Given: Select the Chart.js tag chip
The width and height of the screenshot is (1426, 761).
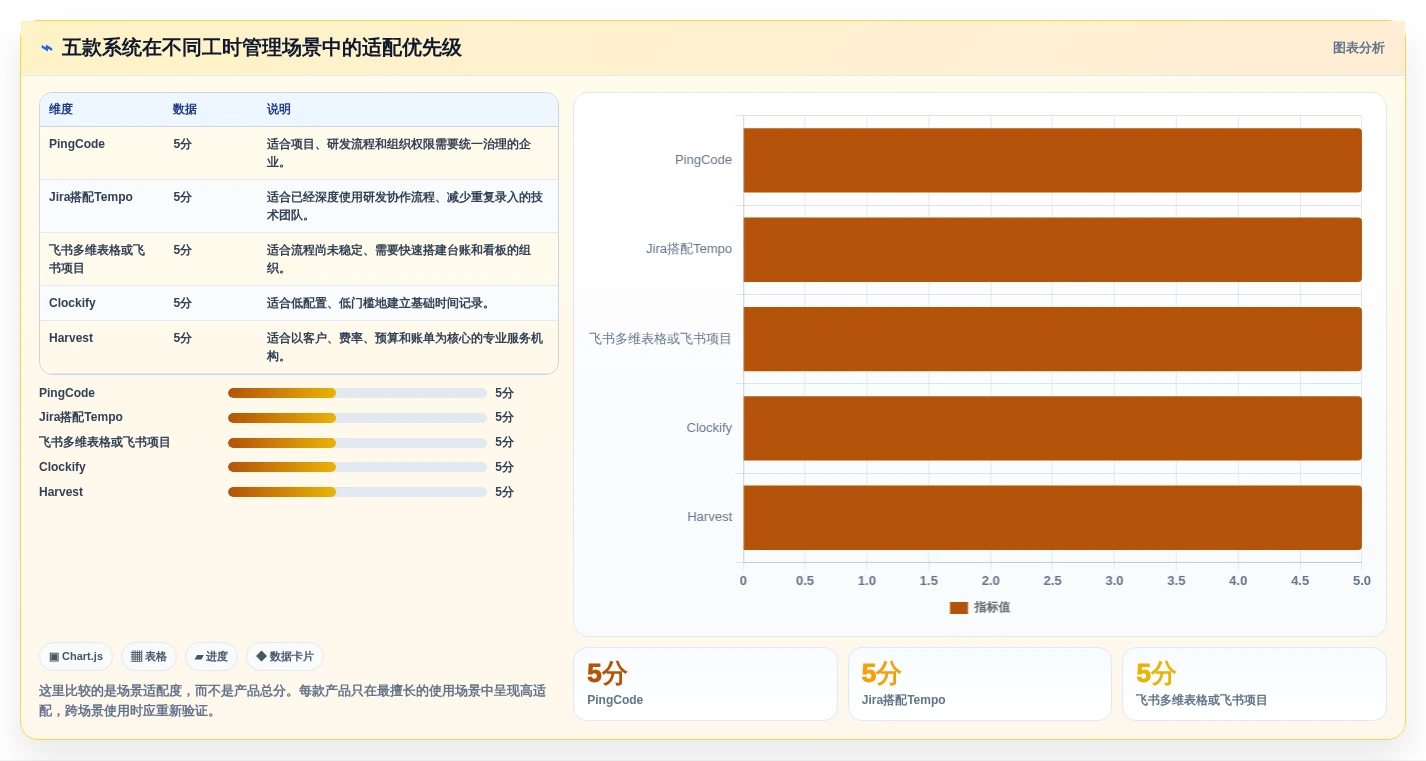Looking at the screenshot, I should (x=76, y=657).
